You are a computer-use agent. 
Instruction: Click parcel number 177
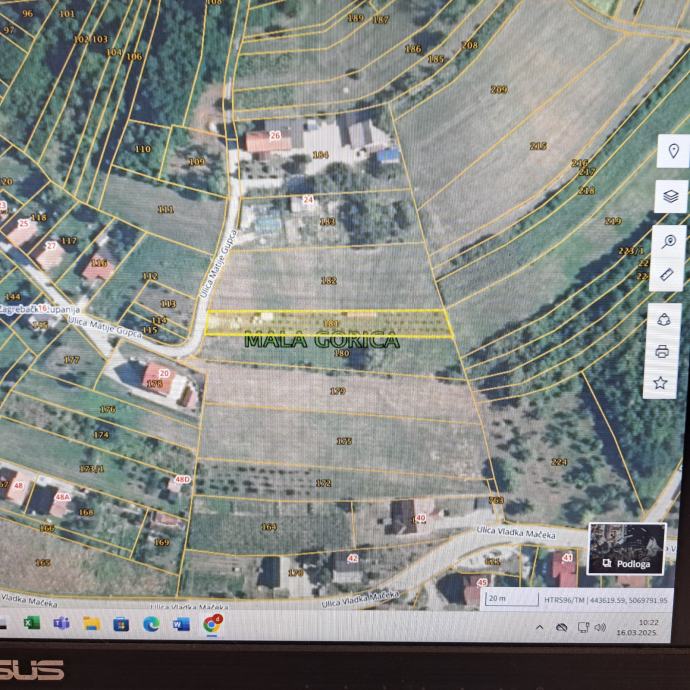point(72,359)
